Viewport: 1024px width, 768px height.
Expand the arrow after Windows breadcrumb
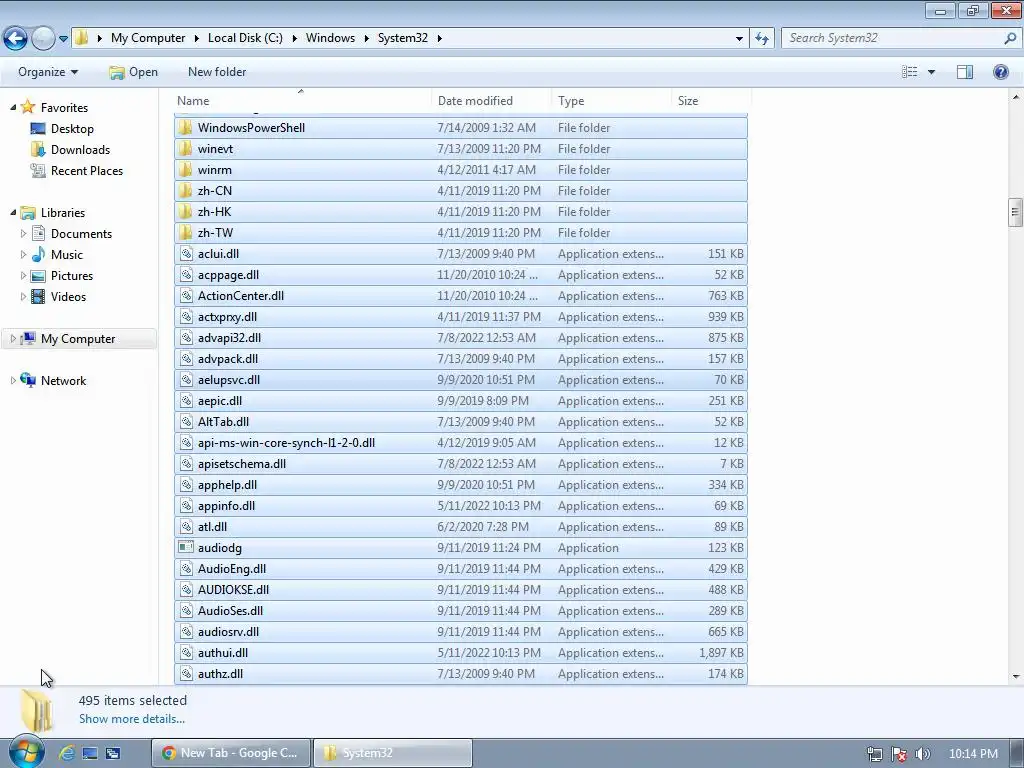point(366,38)
